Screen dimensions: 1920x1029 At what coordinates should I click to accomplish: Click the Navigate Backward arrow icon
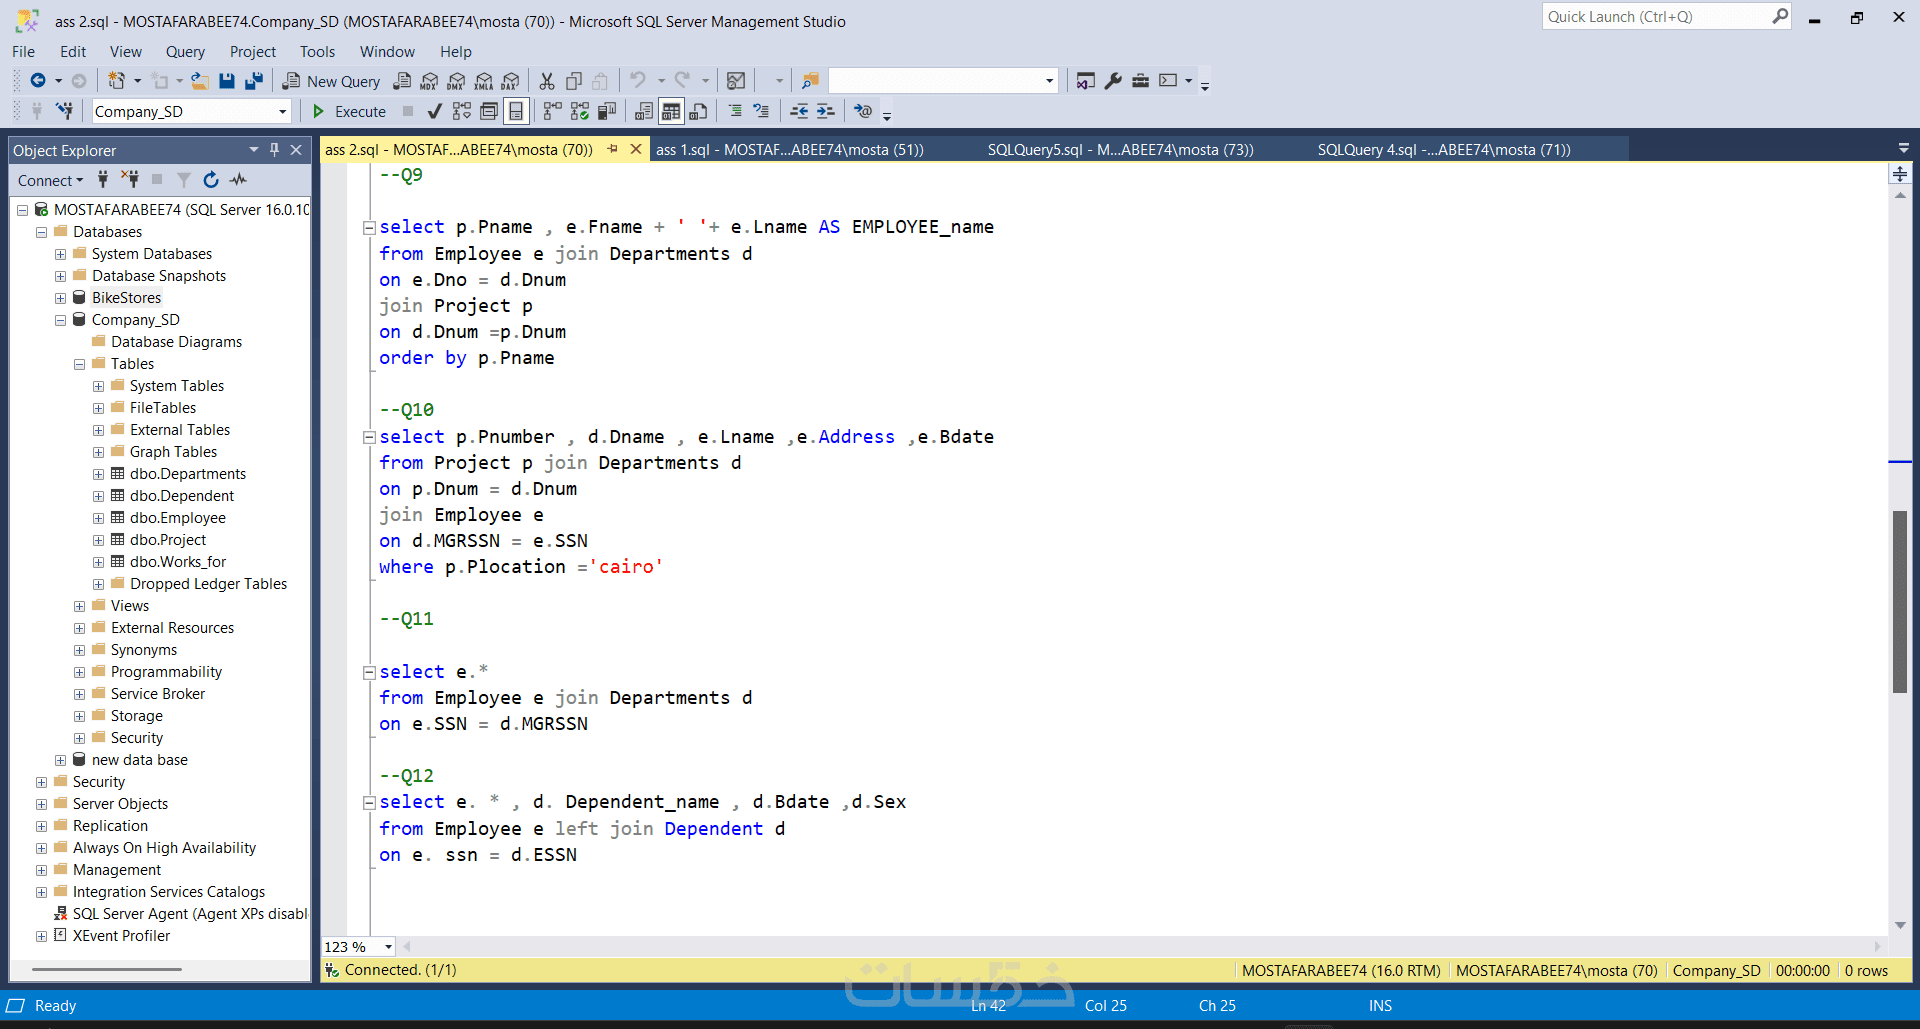pos(38,81)
